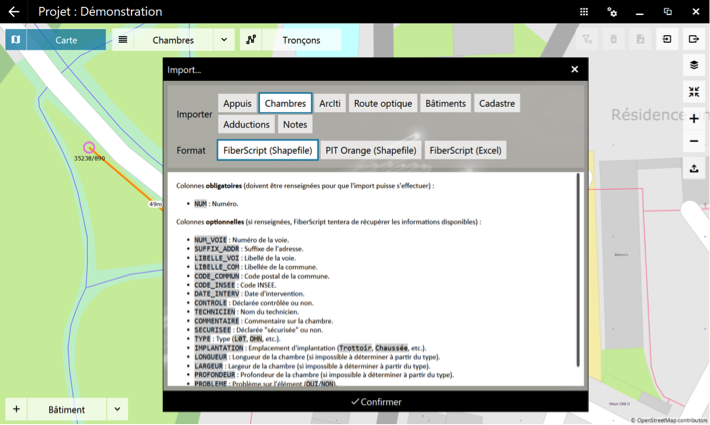The width and height of the screenshot is (710, 425).
Task: Click the export arrow icon in toolbar
Action: click(694, 39)
